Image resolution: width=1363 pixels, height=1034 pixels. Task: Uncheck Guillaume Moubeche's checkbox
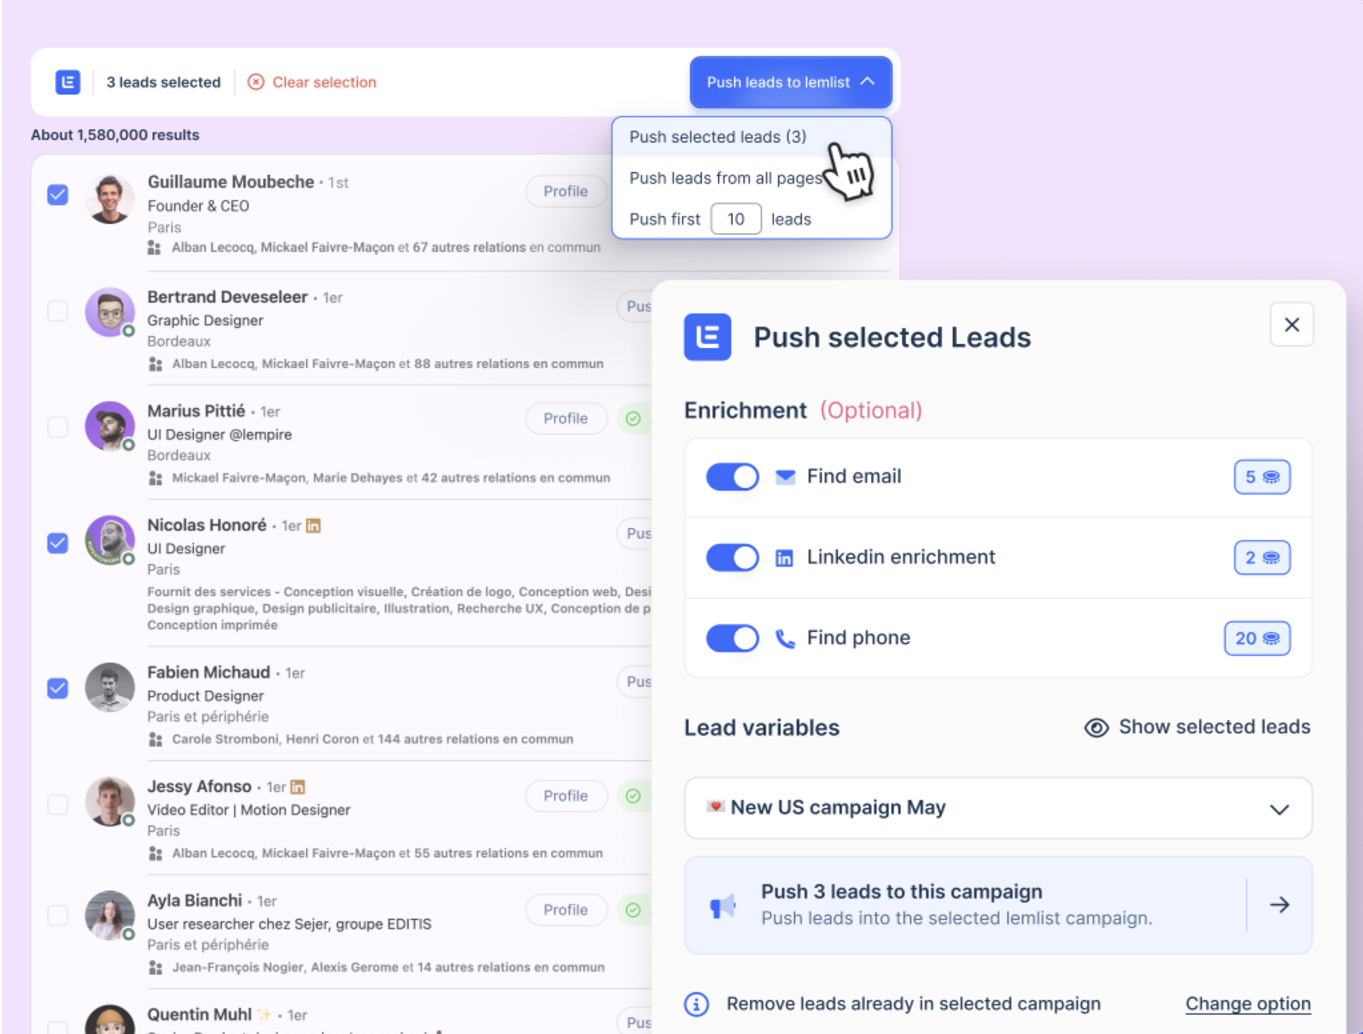coord(58,194)
